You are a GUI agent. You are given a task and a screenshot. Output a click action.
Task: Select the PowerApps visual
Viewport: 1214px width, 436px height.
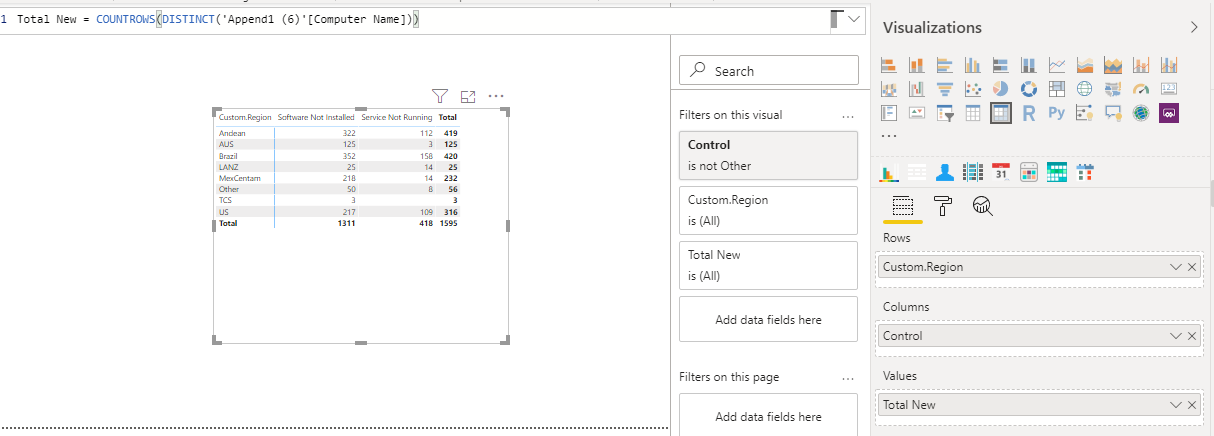click(x=1169, y=113)
